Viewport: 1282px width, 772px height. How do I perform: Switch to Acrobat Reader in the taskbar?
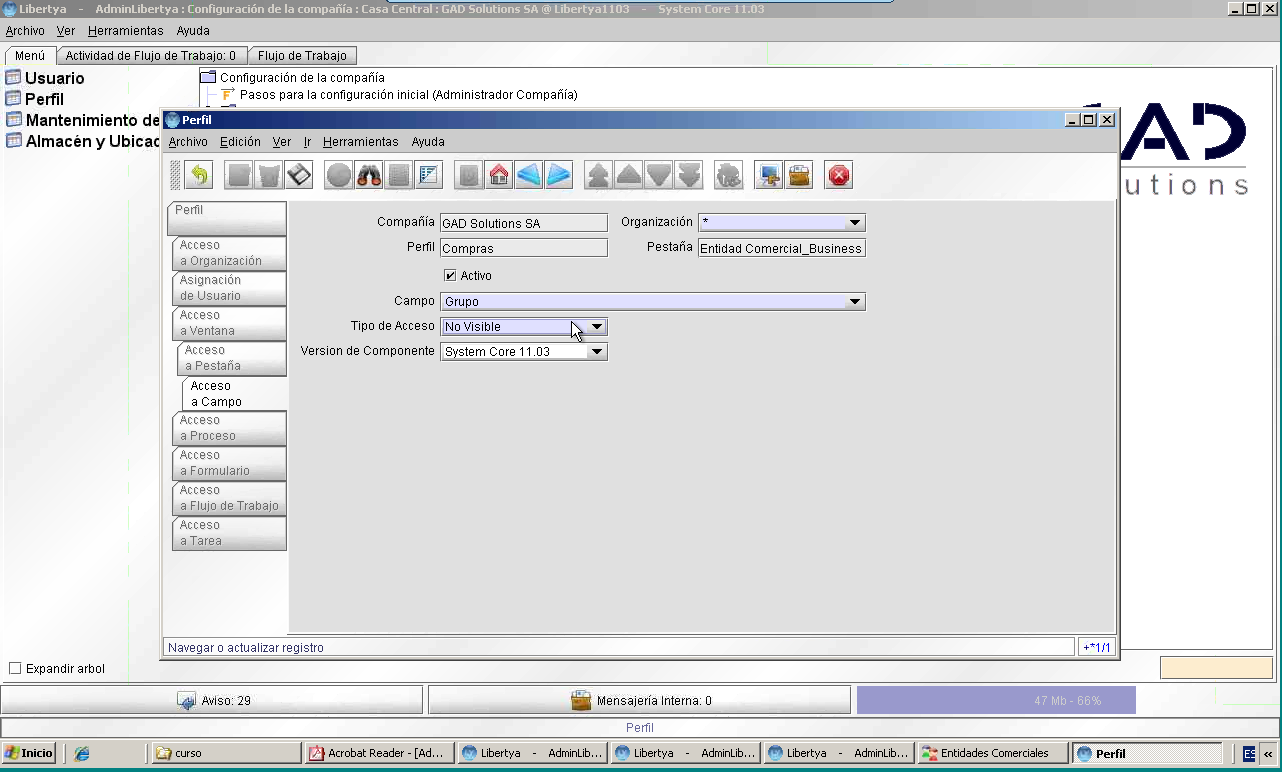click(x=379, y=753)
